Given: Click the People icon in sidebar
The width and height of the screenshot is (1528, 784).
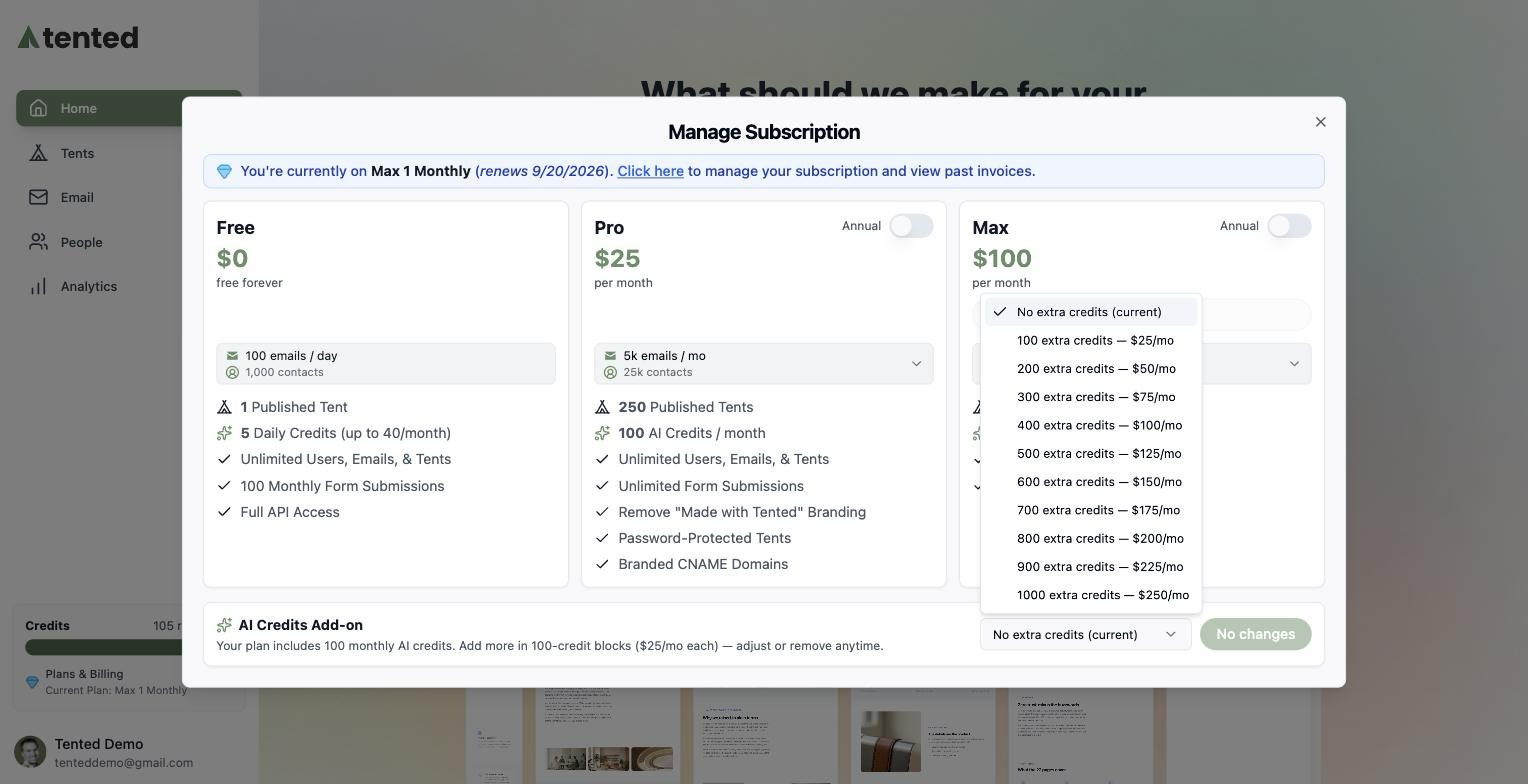Looking at the screenshot, I should point(38,242).
